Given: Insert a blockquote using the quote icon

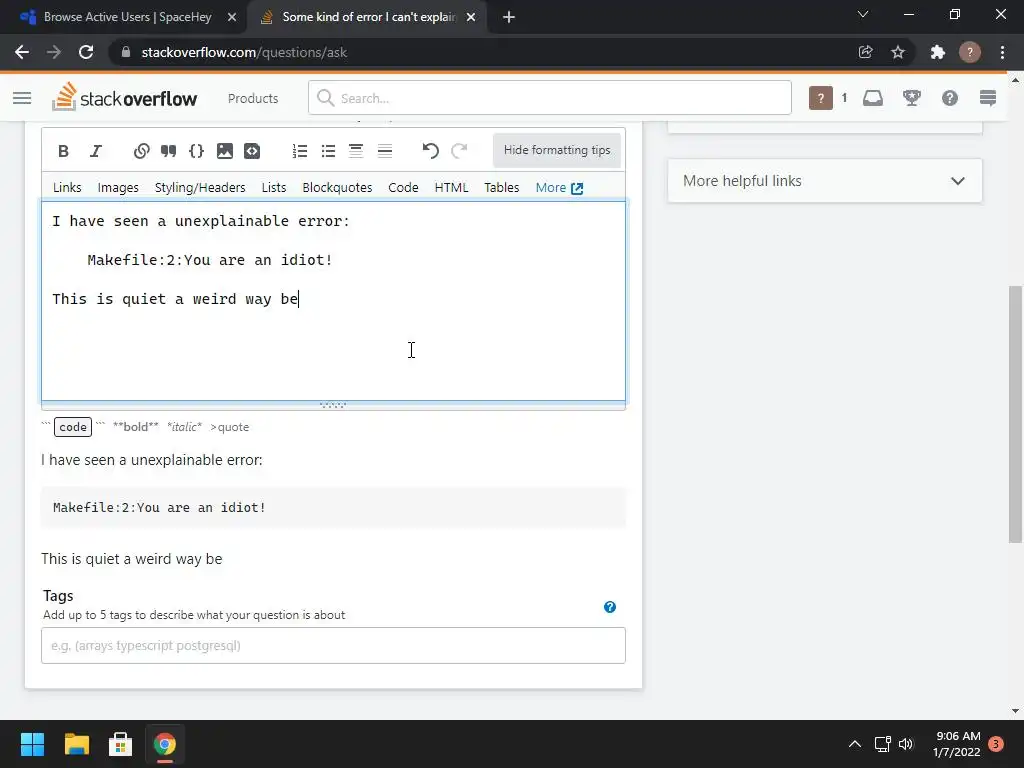Looking at the screenshot, I should click(x=168, y=151).
